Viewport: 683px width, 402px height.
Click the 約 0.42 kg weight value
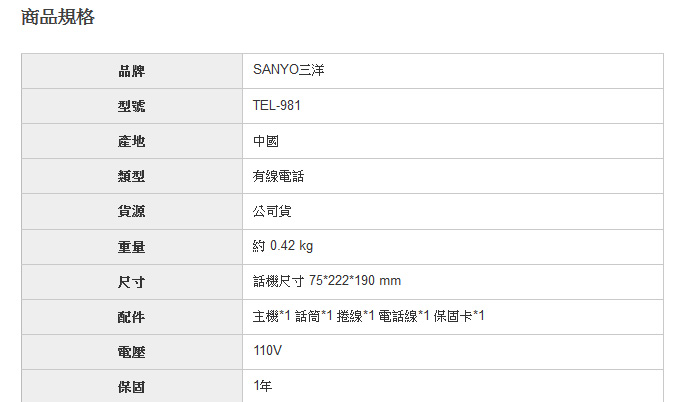point(283,246)
